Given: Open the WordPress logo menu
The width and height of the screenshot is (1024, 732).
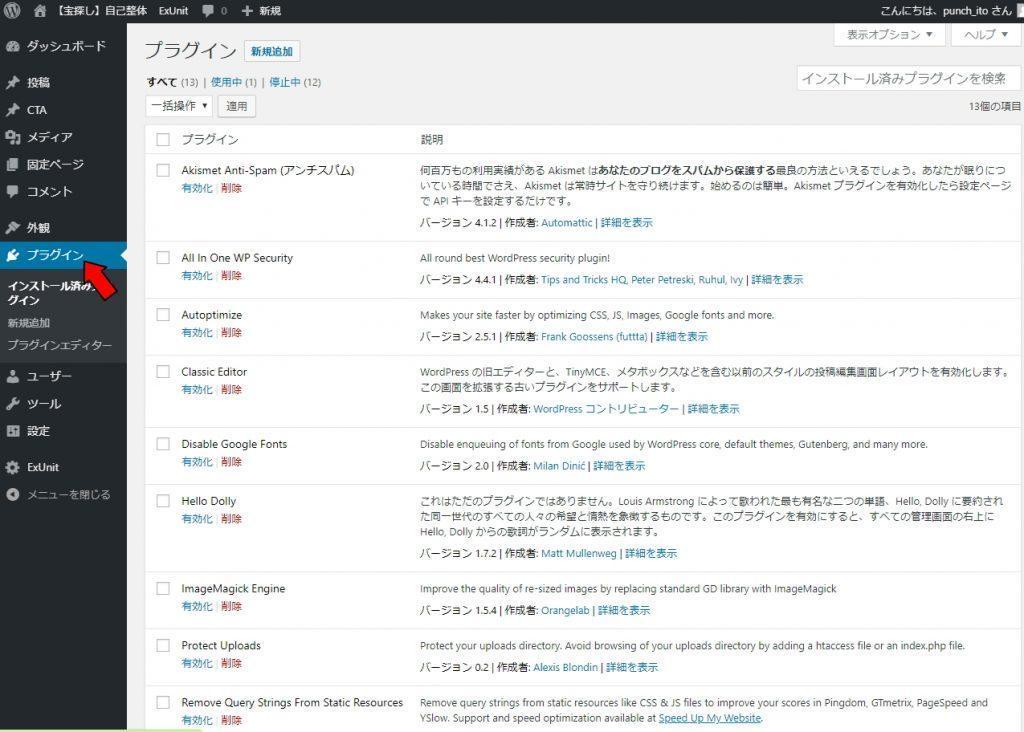Looking at the screenshot, I should [x=12, y=10].
